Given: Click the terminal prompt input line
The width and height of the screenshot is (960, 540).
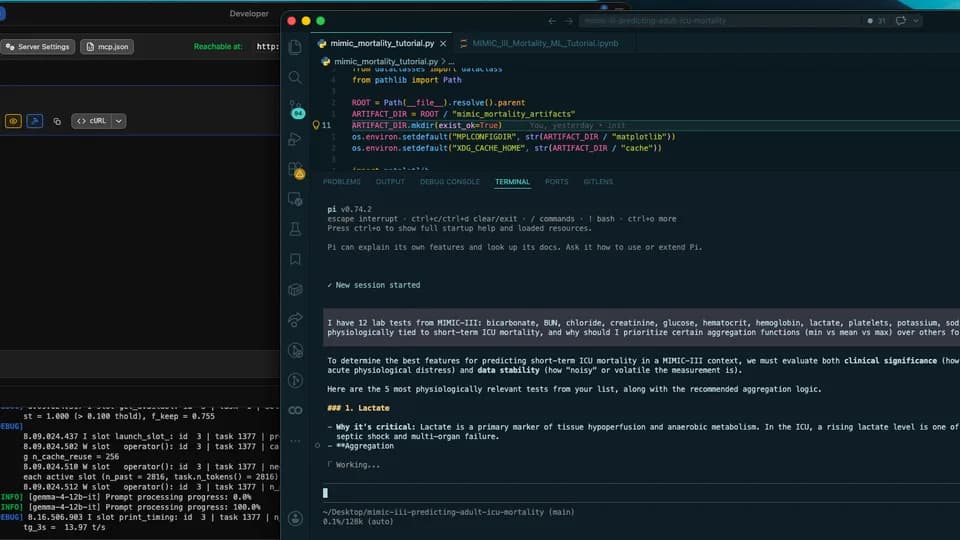Looking at the screenshot, I should (x=641, y=493).
